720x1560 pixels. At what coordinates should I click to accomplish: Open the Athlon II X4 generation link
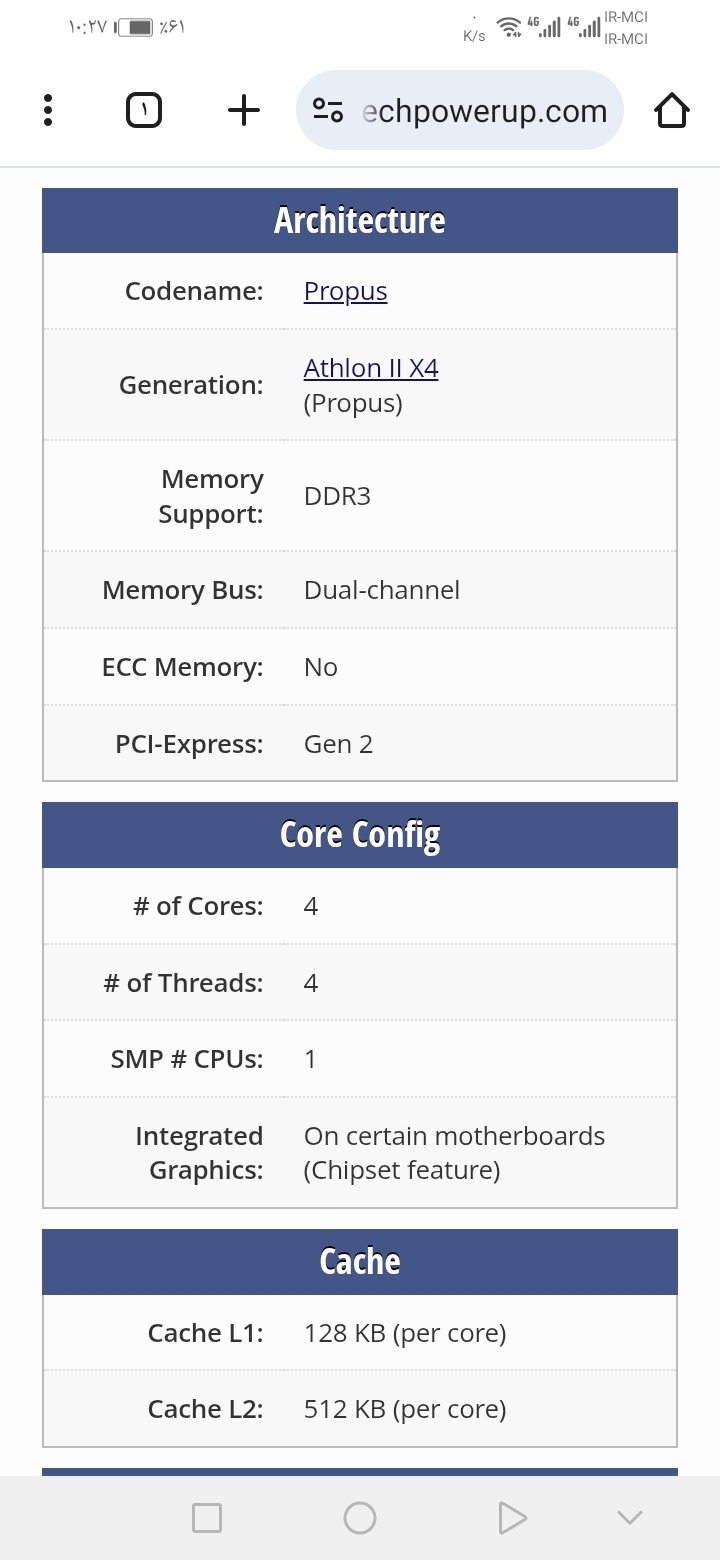pyautogui.click(x=371, y=368)
